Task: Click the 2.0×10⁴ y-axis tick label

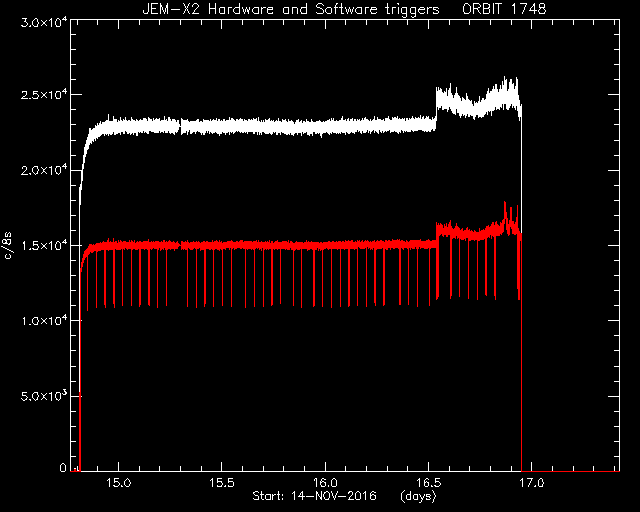Action: 44,170
